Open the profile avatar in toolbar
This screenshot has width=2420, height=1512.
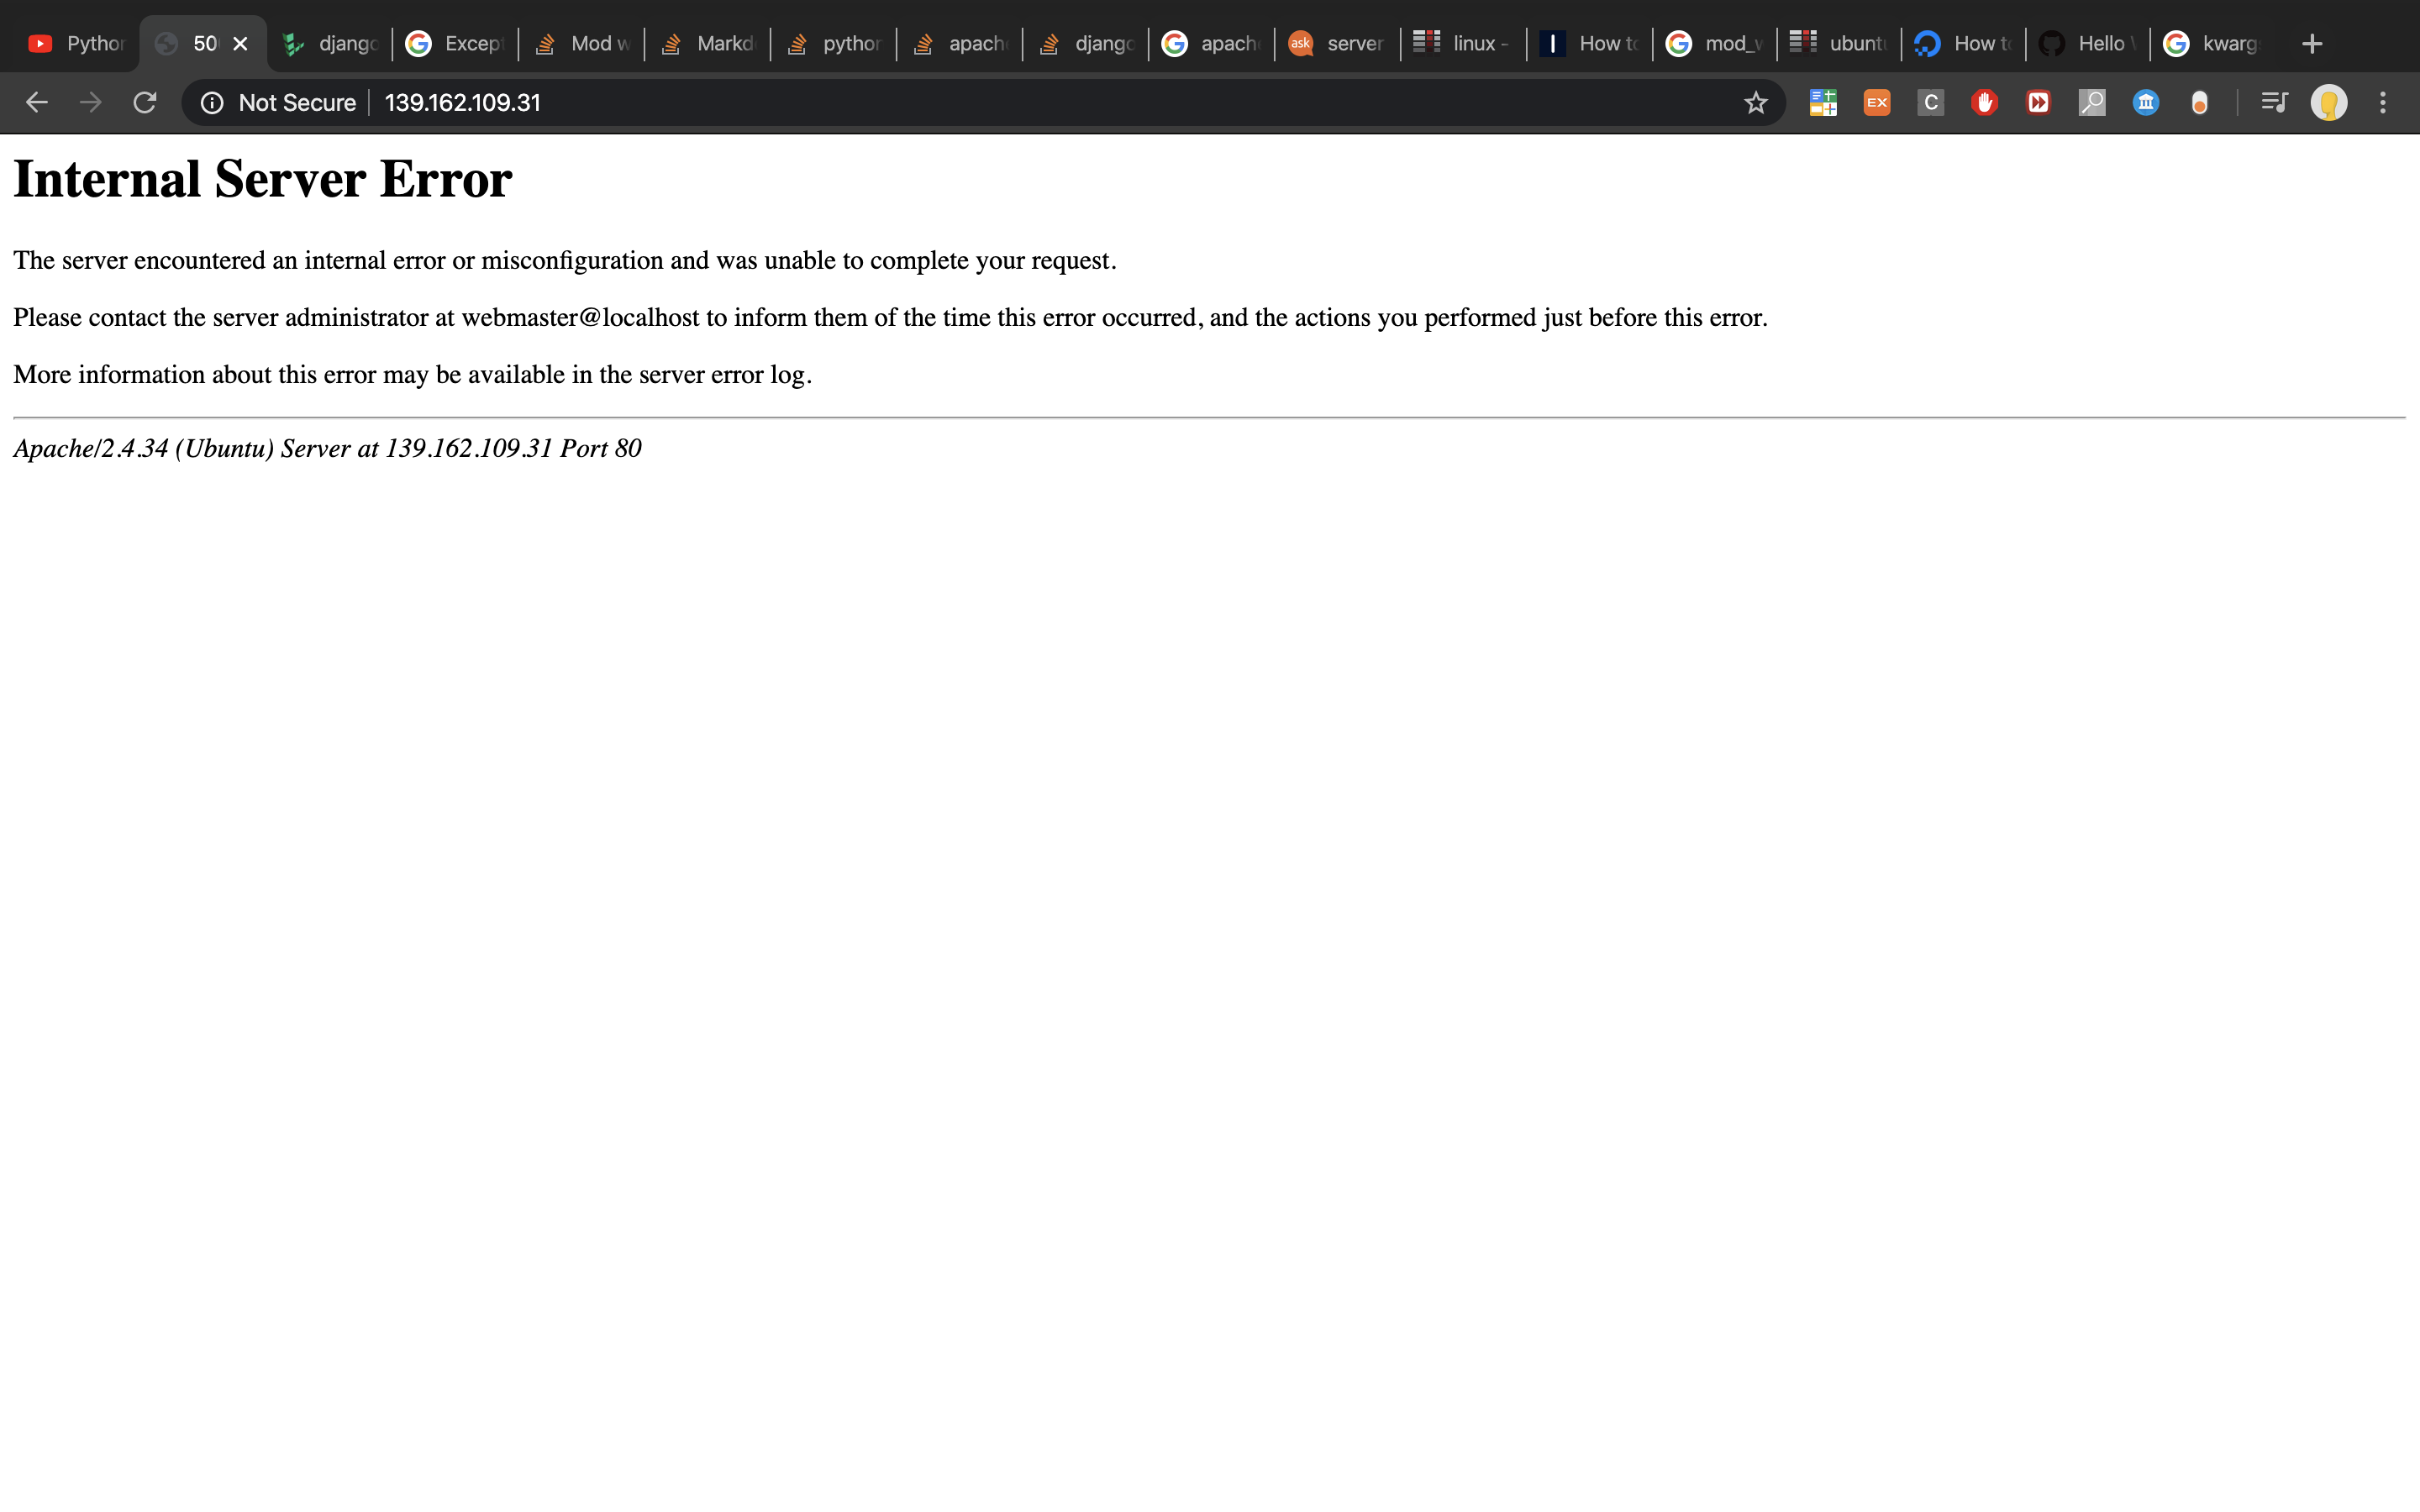pos(2329,103)
